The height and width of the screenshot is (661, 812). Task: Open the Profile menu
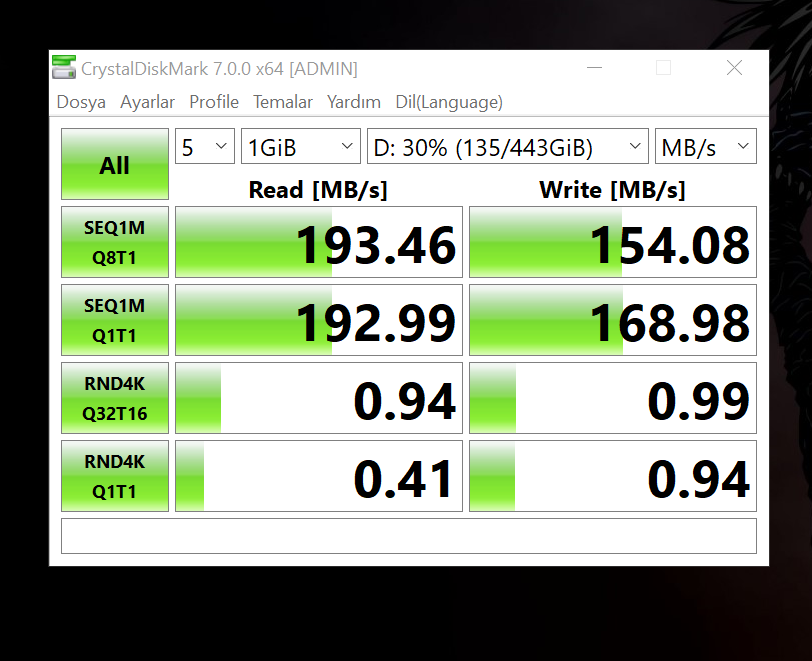(x=213, y=102)
